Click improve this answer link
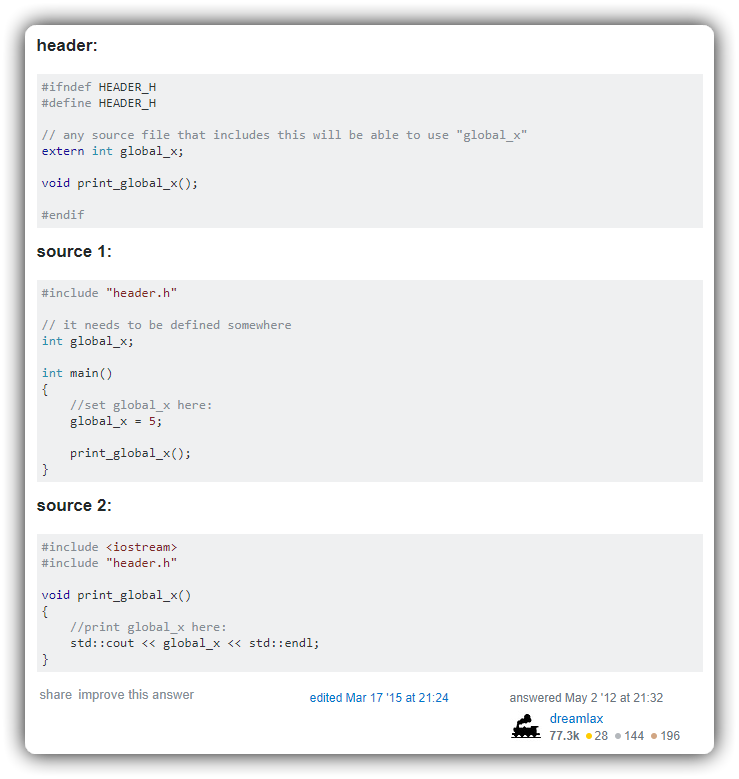Screen dimensions: 739x779 click(136, 695)
